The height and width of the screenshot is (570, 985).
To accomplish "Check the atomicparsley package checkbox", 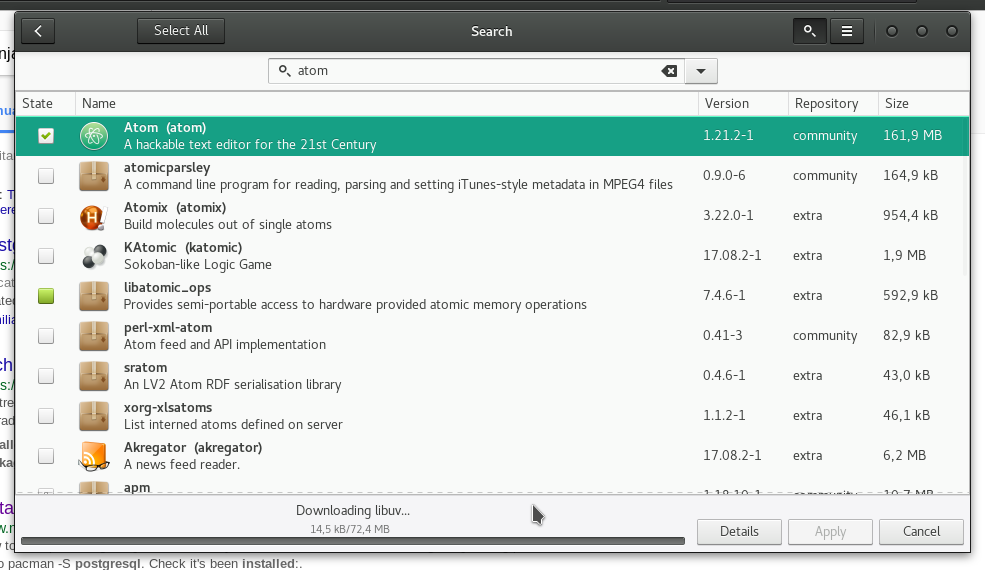I will point(46,176).
